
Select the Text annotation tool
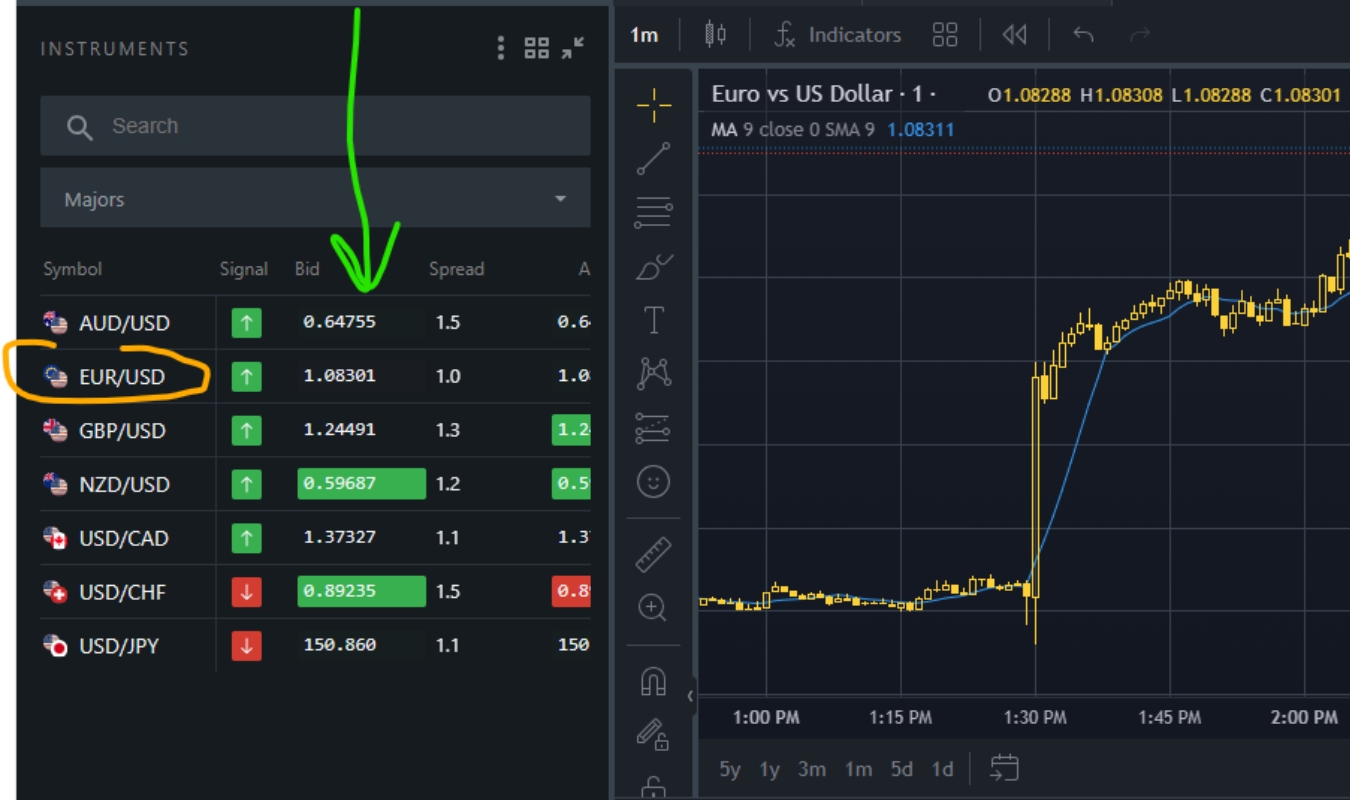coord(654,321)
